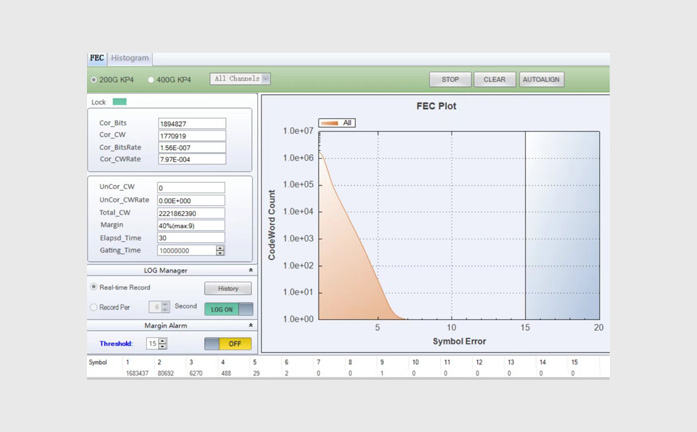Click the blue shaded region of the plot
This screenshot has width=697, height=432.
(x=562, y=225)
